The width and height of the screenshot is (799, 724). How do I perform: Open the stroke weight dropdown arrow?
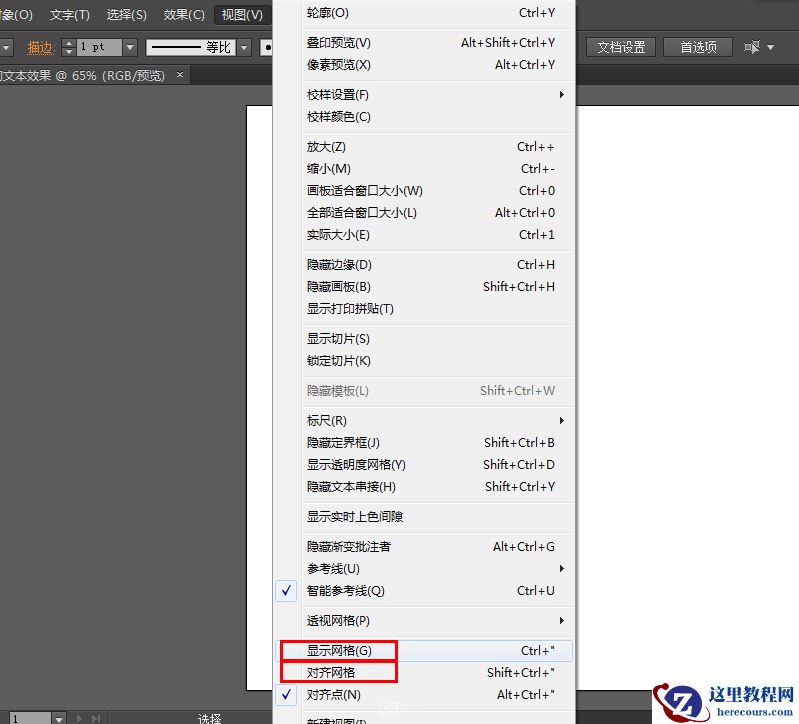click(x=130, y=47)
